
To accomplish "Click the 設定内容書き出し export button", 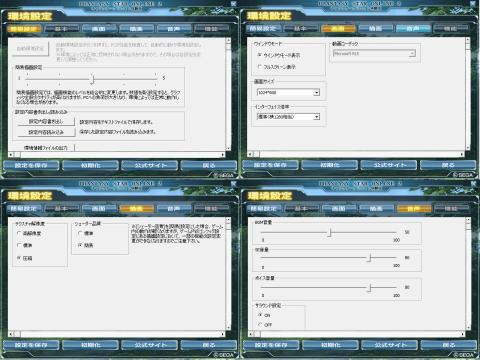I will (46, 122).
